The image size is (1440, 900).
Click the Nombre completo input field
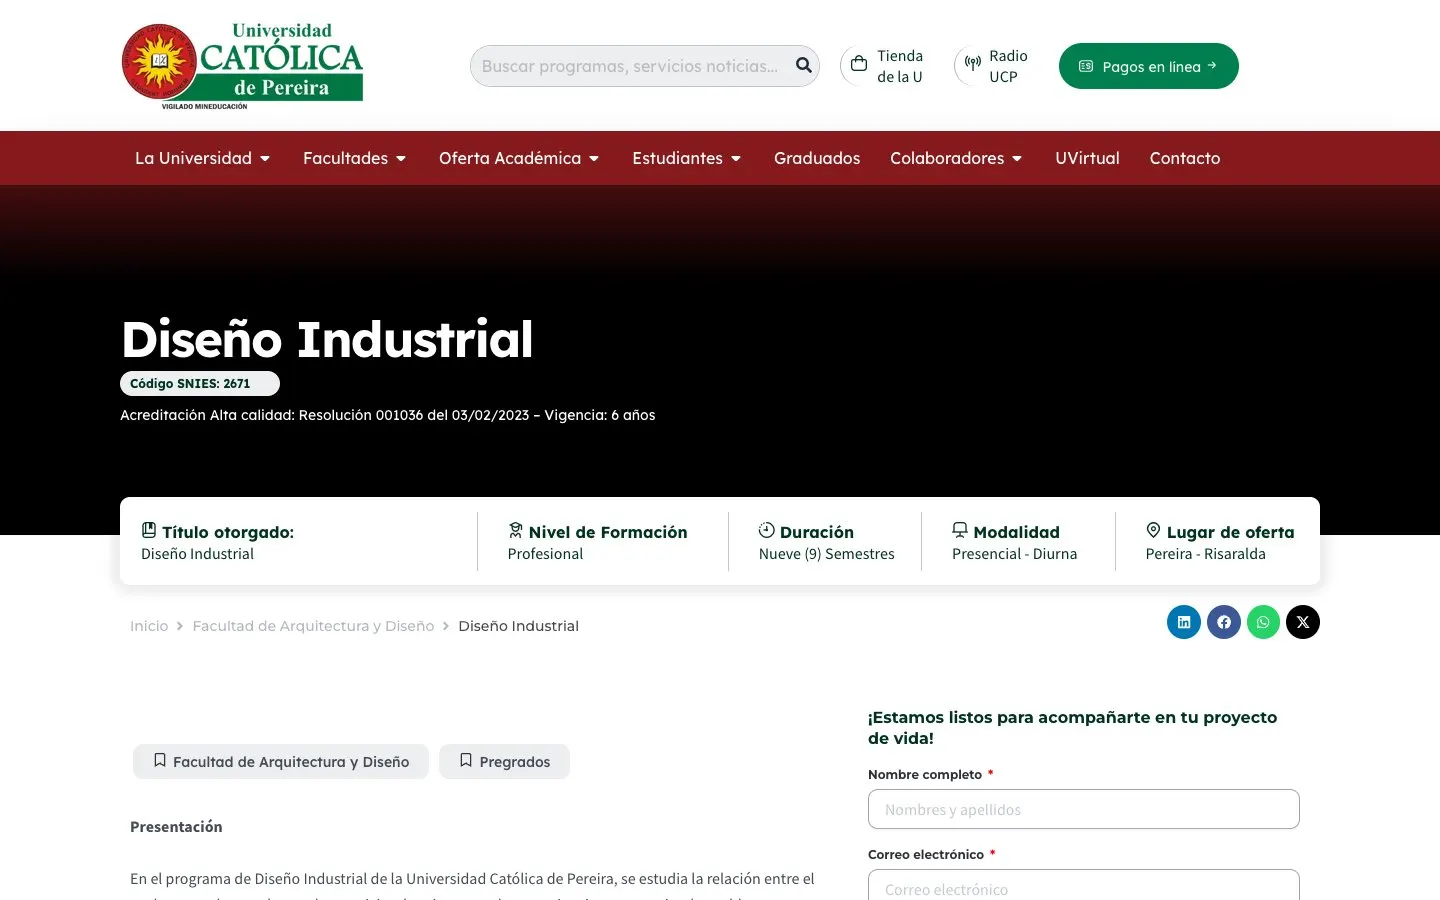pyautogui.click(x=1084, y=809)
